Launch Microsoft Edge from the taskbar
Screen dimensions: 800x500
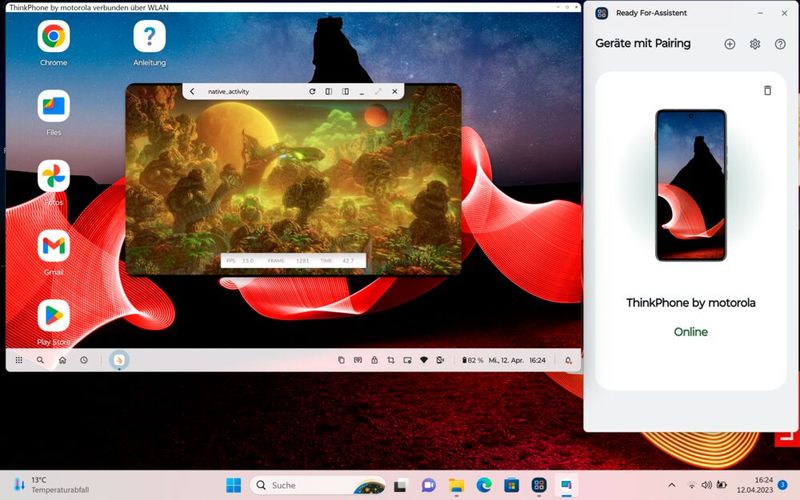484,485
